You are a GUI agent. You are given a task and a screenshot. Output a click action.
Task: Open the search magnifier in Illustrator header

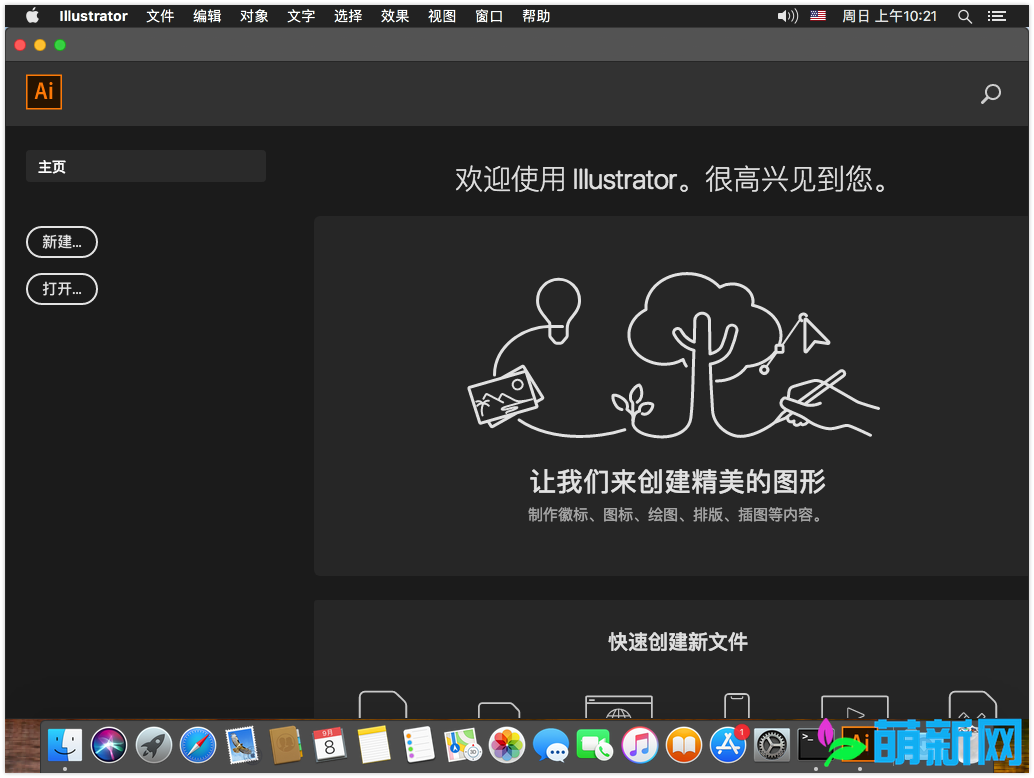(x=990, y=94)
